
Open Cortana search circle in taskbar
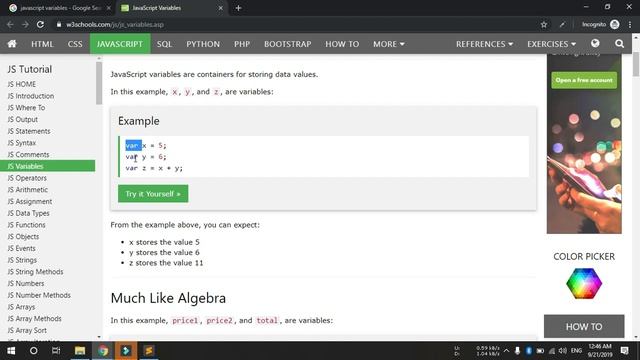[33, 351]
